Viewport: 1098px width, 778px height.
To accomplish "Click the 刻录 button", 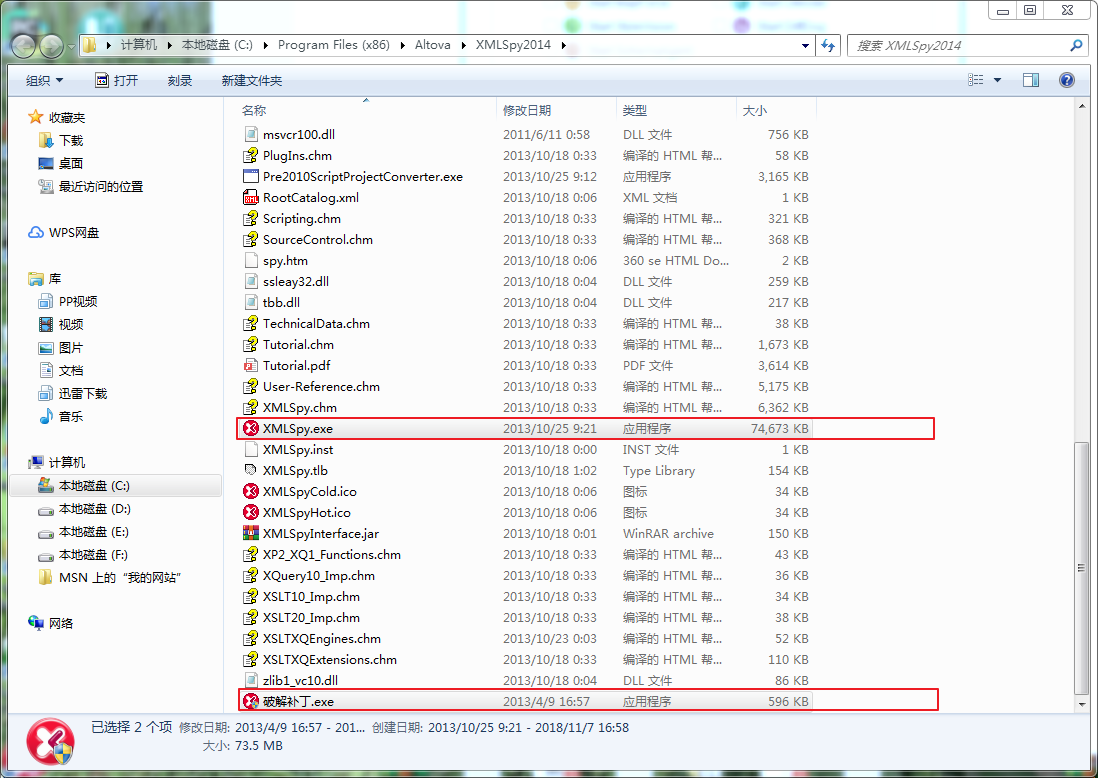I will coord(179,79).
